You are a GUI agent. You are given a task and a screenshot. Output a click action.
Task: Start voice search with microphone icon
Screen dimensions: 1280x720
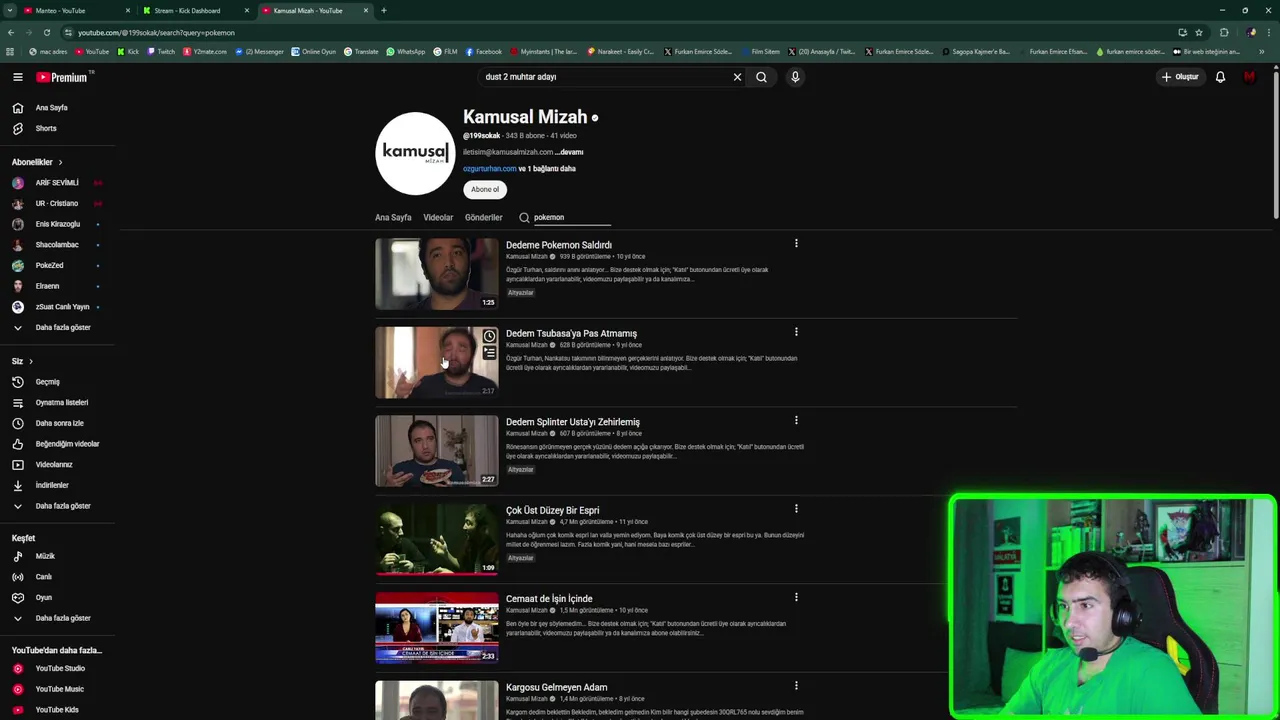point(795,77)
